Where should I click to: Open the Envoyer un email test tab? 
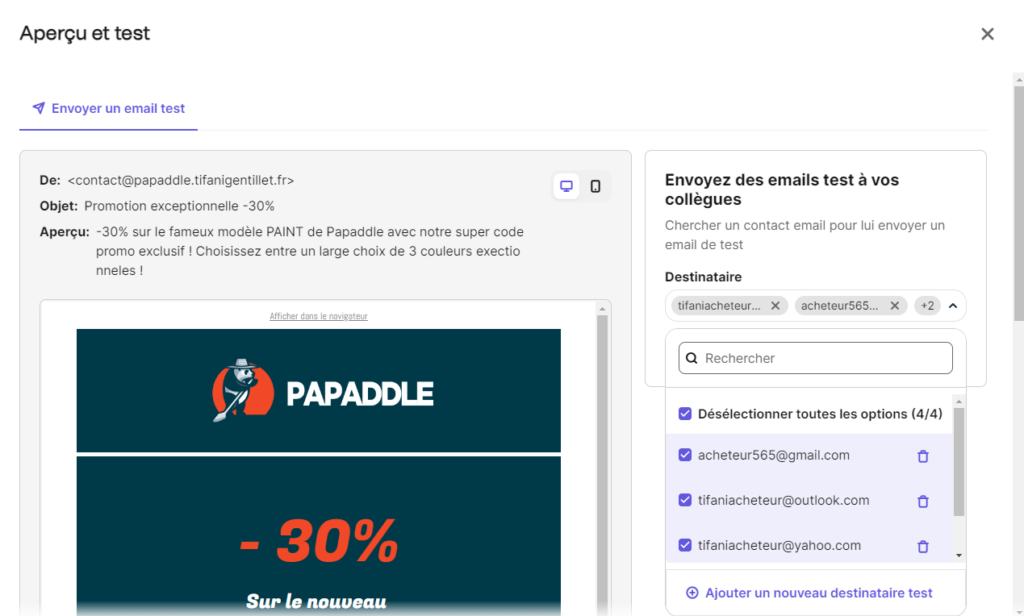click(x=108, y=108)
